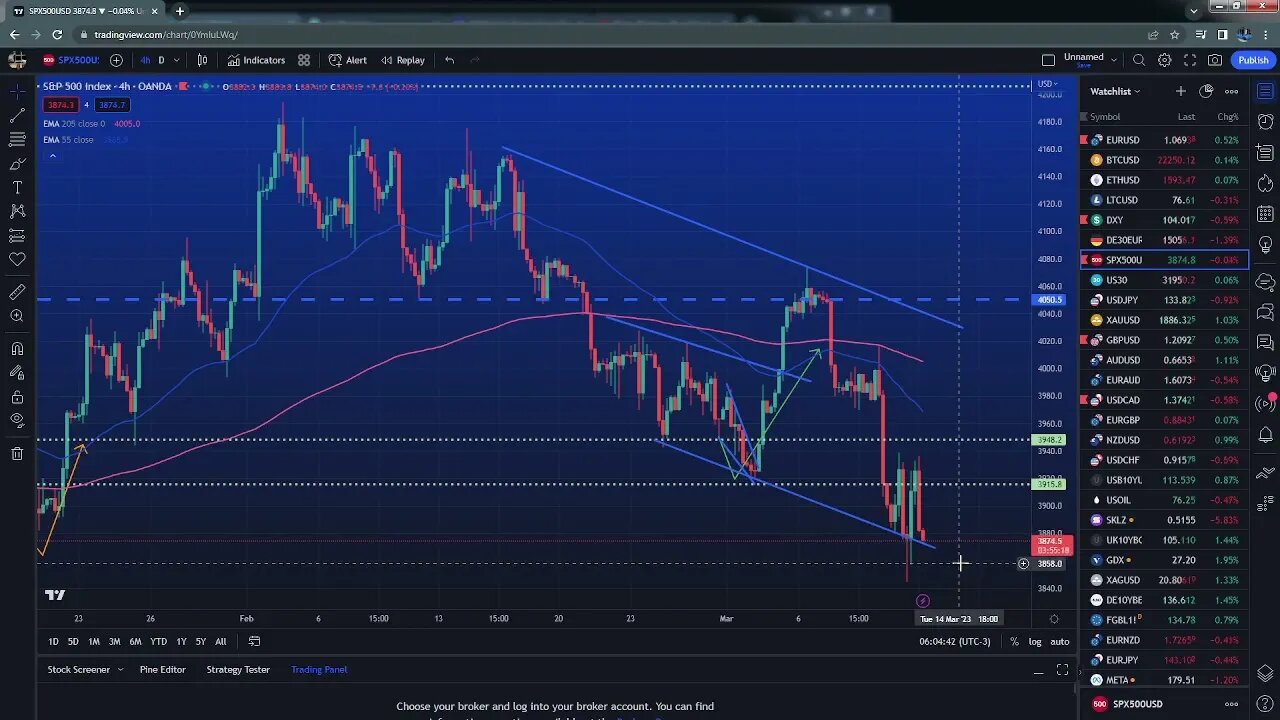This screenshot has height=720, width=1280.
Task: Open the Pine Editor tab
Action: tap(162, 669)
